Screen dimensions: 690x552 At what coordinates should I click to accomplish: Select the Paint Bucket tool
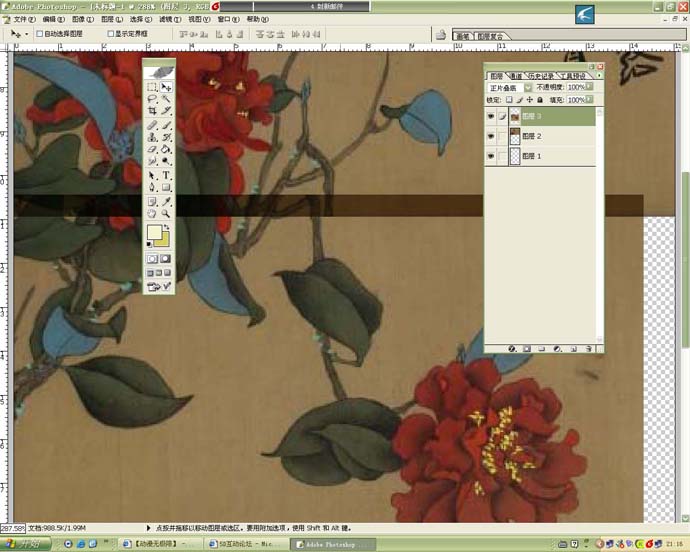coord(166,149)
